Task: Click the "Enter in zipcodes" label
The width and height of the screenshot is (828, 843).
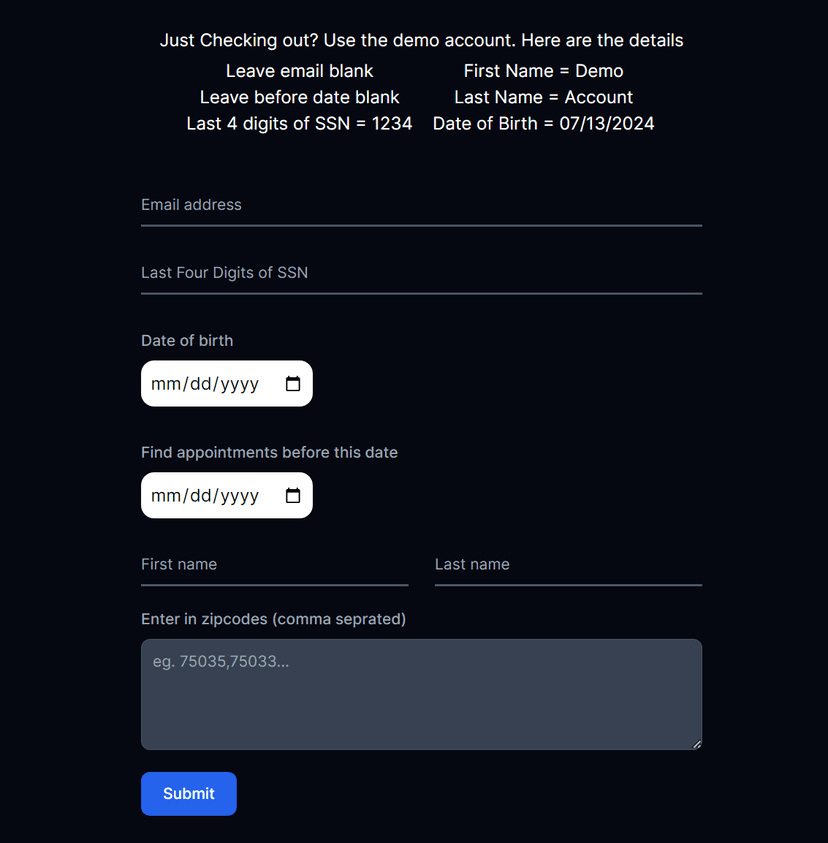Action: pyautogui.click(x=273, y=619)
